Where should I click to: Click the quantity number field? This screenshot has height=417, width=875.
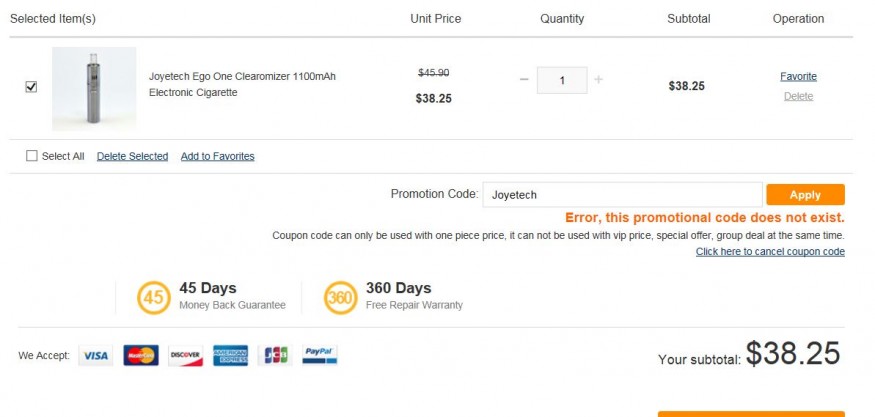pyautogui.click(x=562, y=80)
